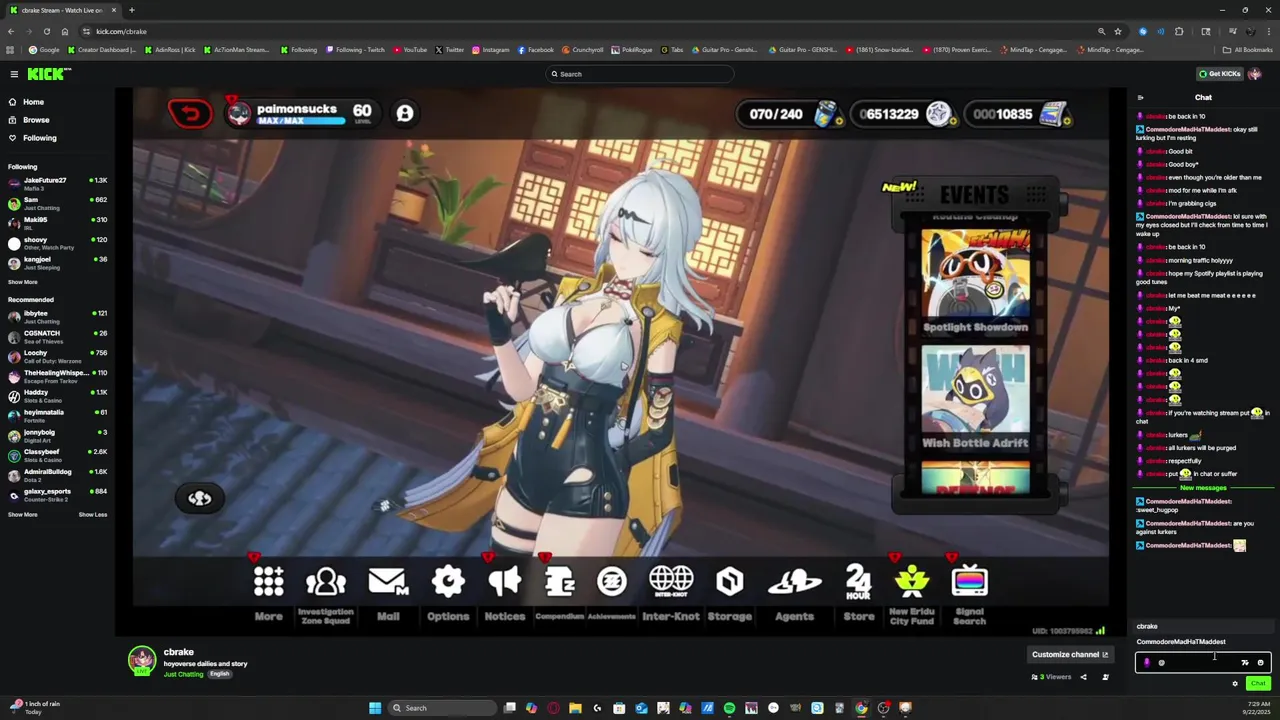This screenshot has width=1280, height=720.
Task: Open All Bookmarks folder
Action: tap(1247, 49)
